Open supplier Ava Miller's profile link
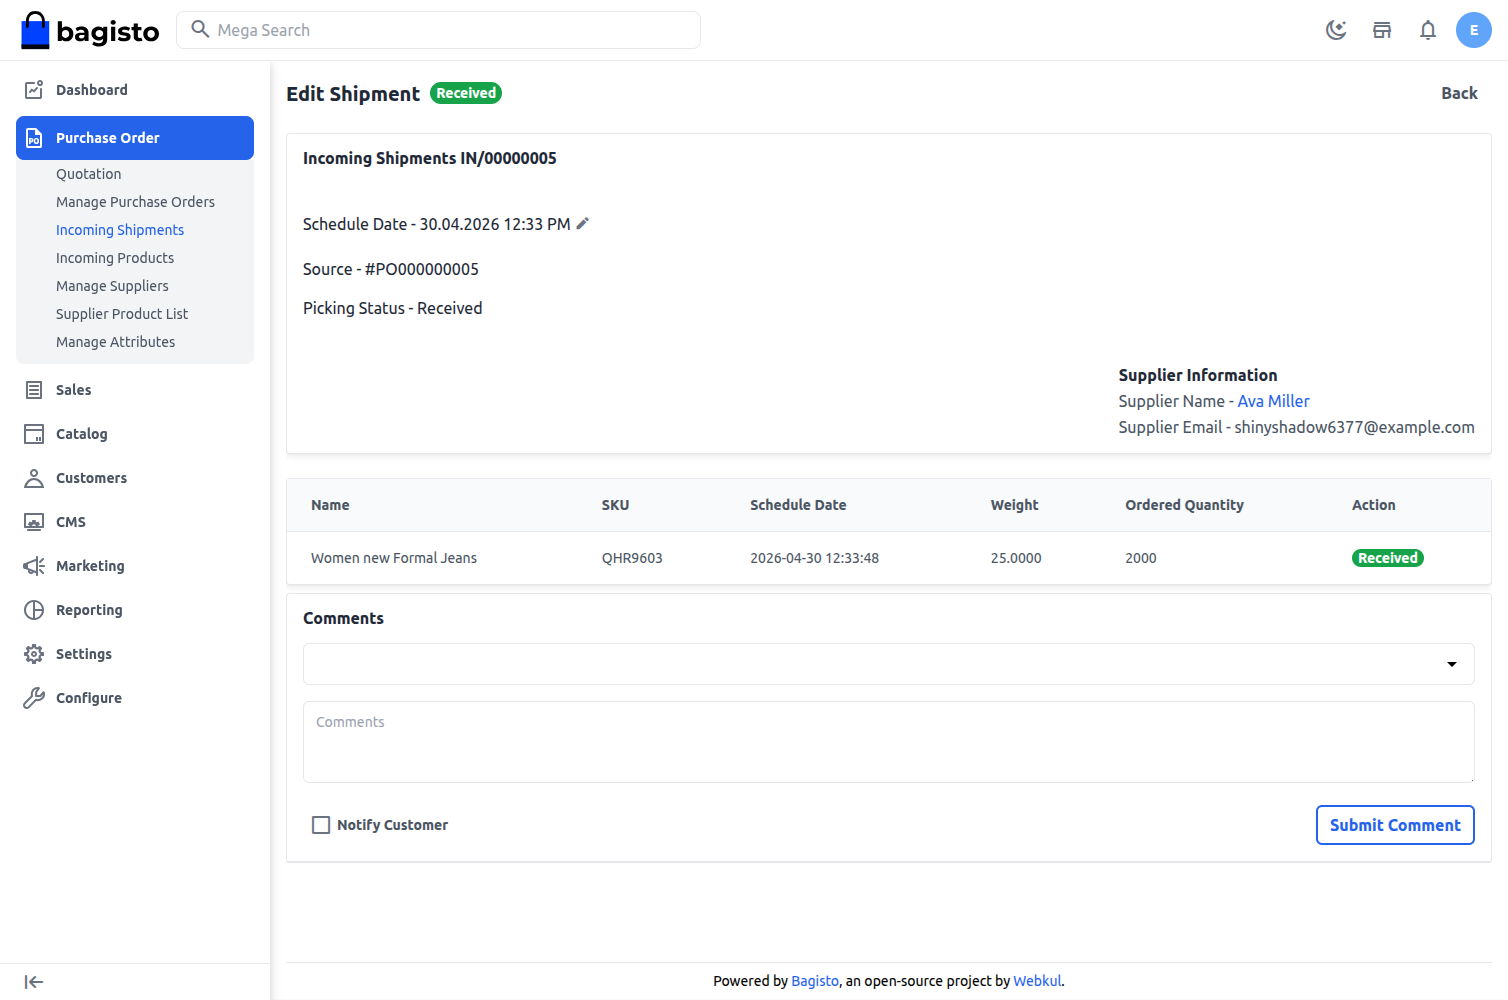The image size is (1508, 1000). (1272, 400)
